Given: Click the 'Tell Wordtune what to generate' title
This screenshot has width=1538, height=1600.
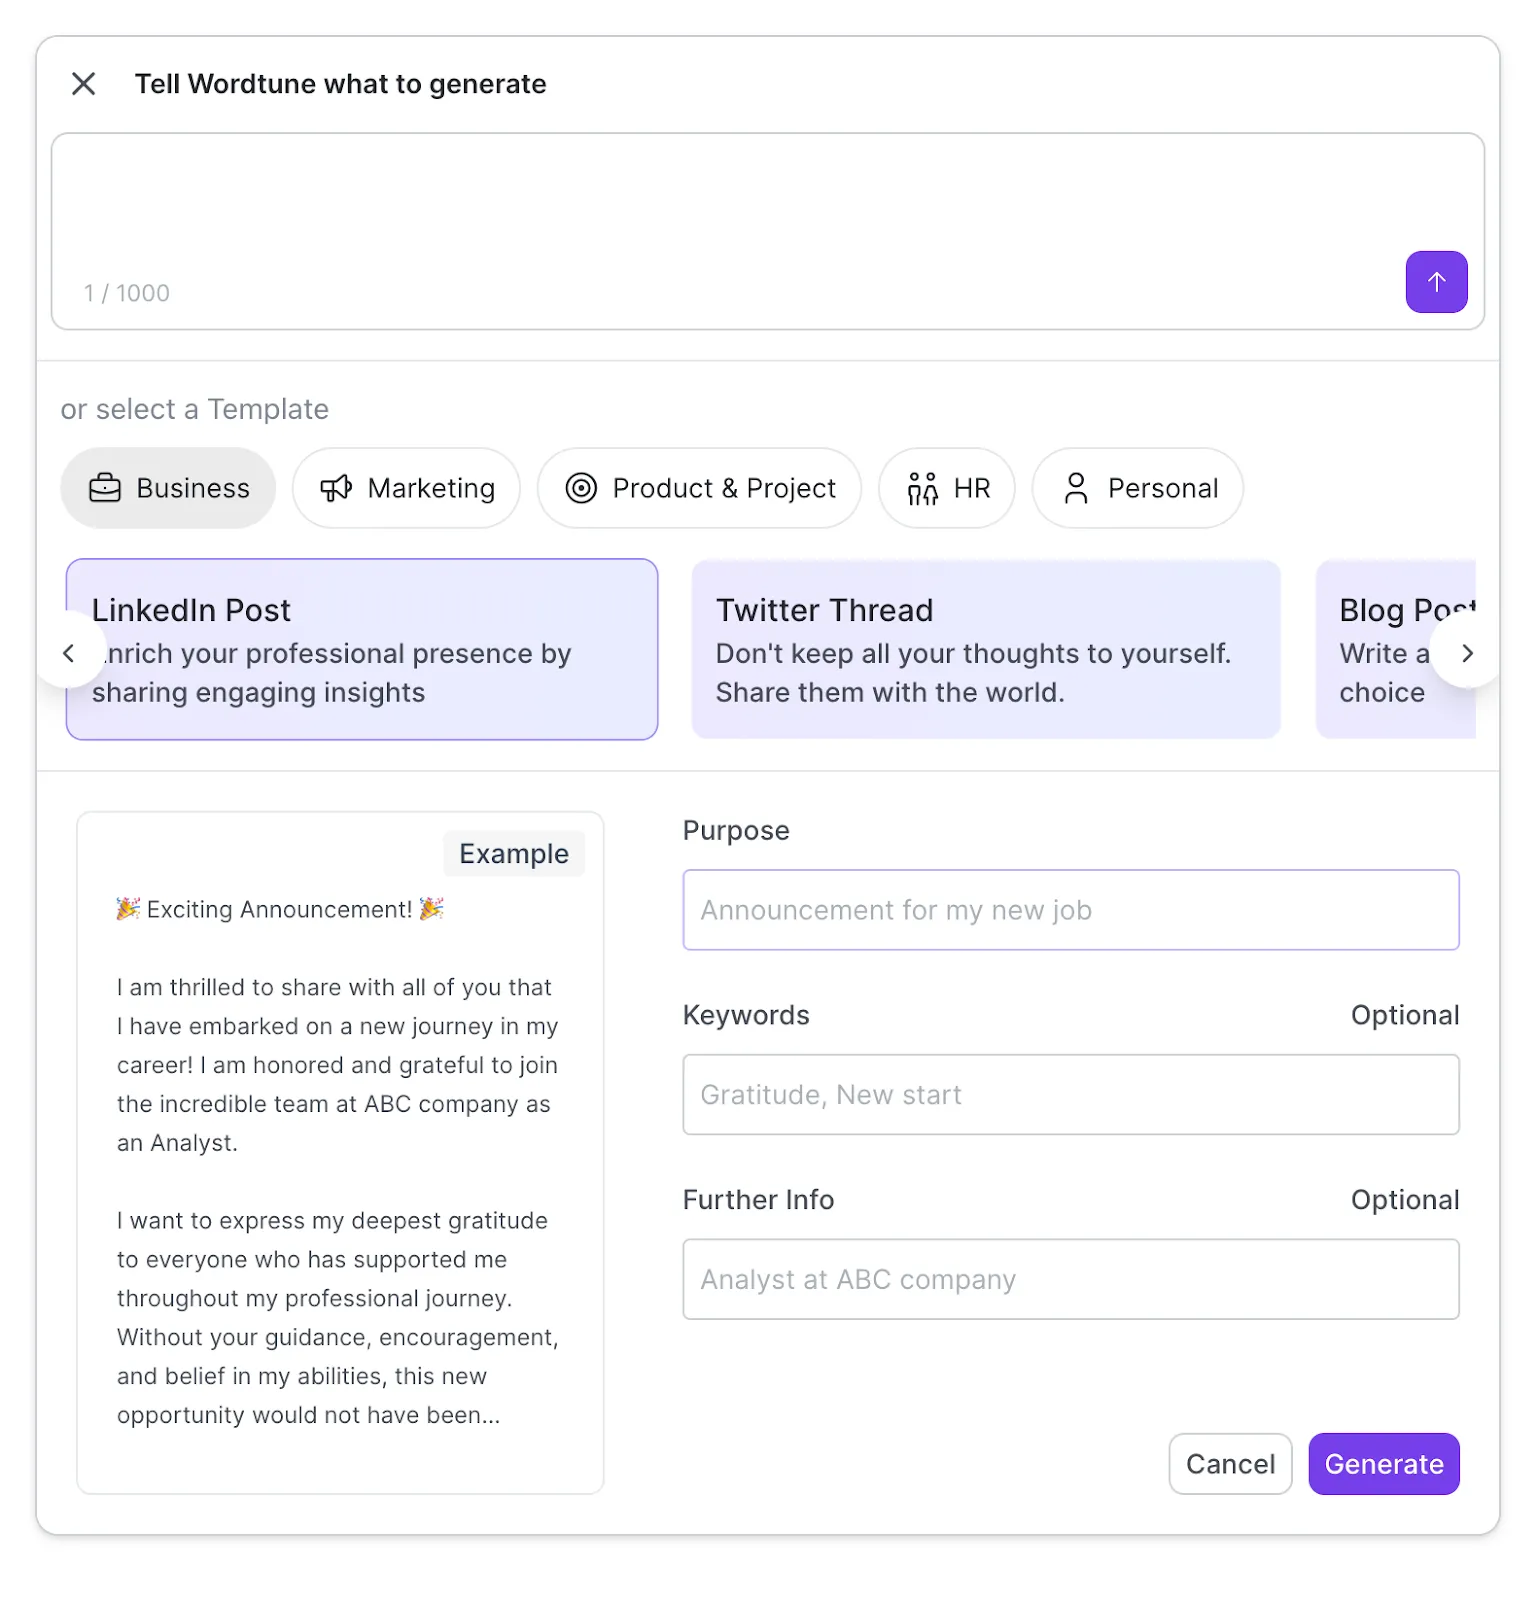Looking at the screenshot, I should click(x=341, y=84).
